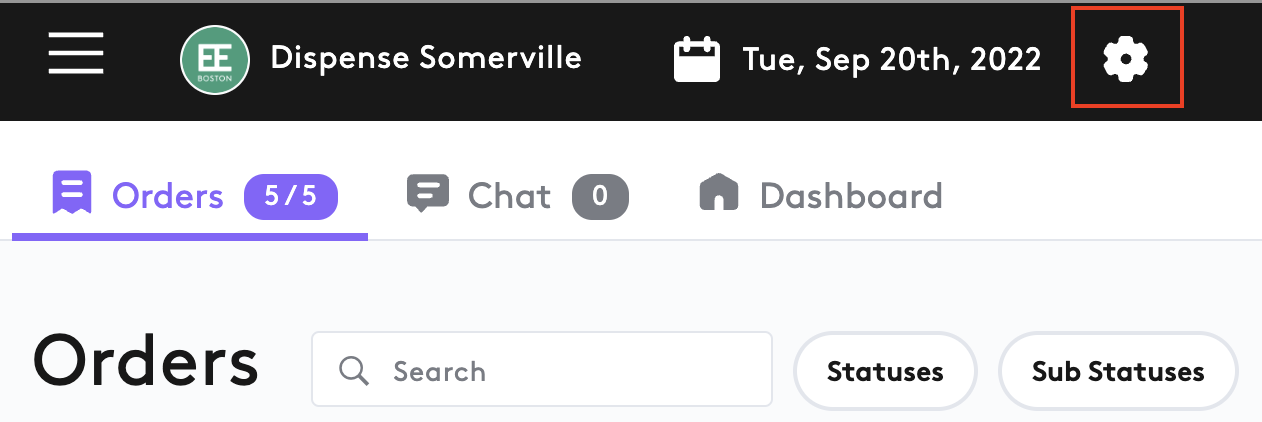This screenshot has height=422, width=1262.
Task: Open settings with the gear icon
Action: point(1126,59)
